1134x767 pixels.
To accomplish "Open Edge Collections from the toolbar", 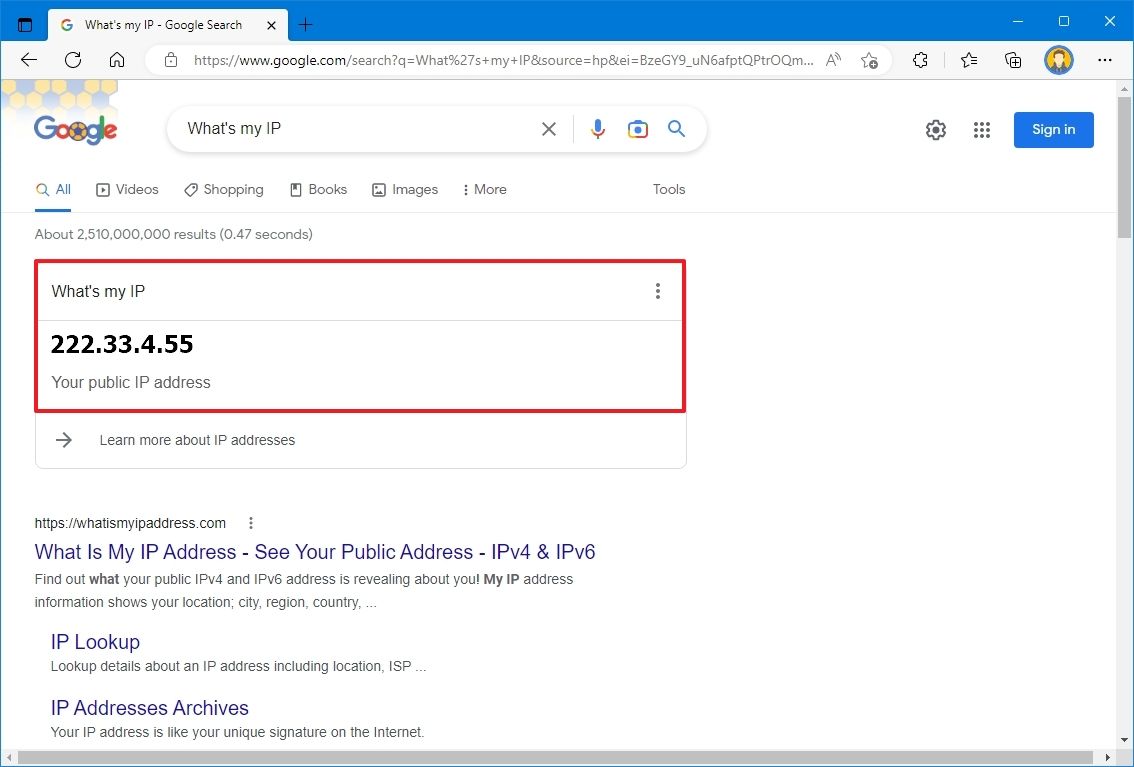I will [x=1012, y=60].
